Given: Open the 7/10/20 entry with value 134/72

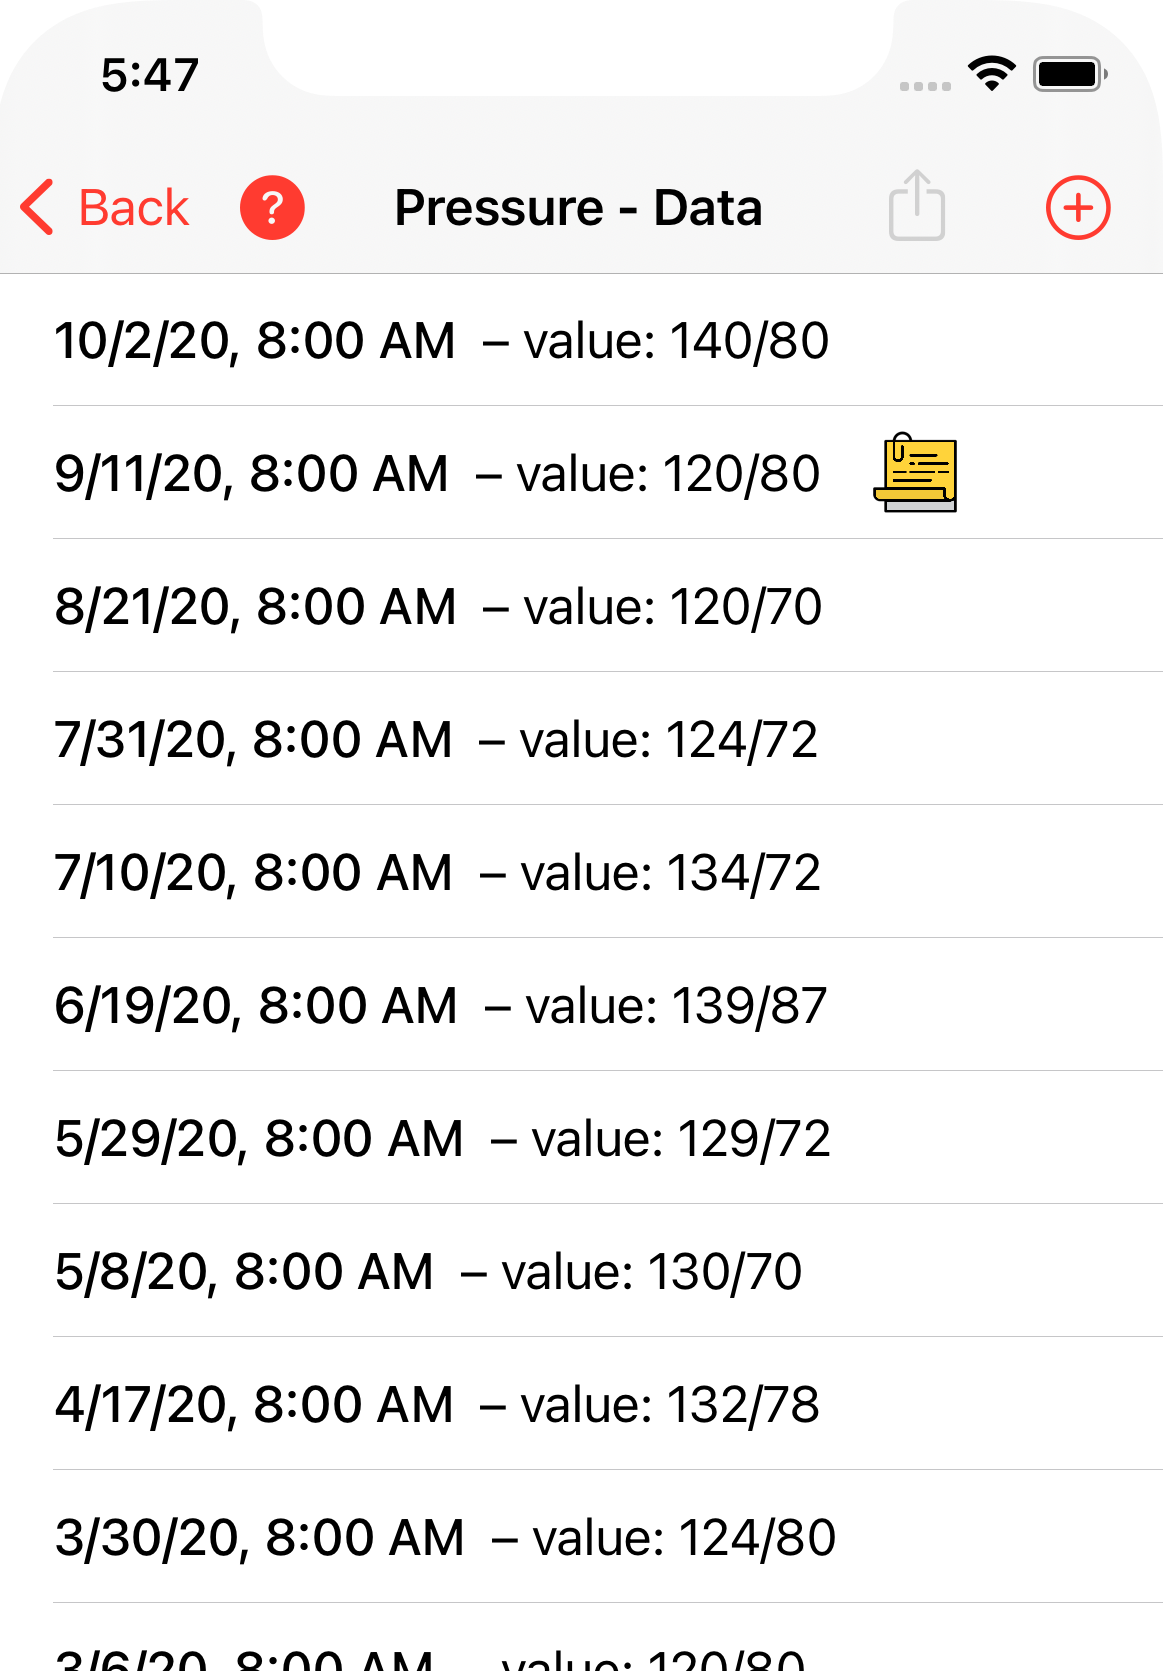Looking at the screenshot, I should pyautogui.click(x=437, y=873).
